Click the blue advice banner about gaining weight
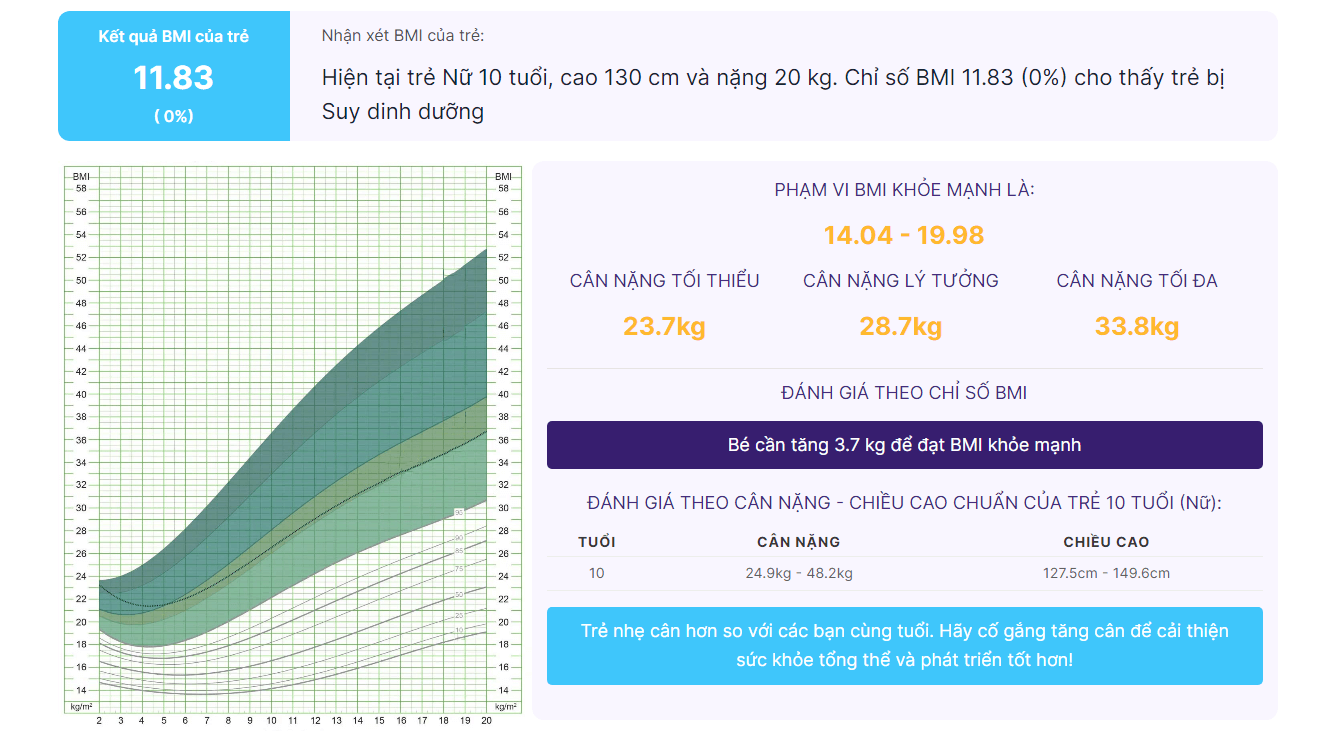The height and width of the screenshot is (735, 1336). [903, 643]
